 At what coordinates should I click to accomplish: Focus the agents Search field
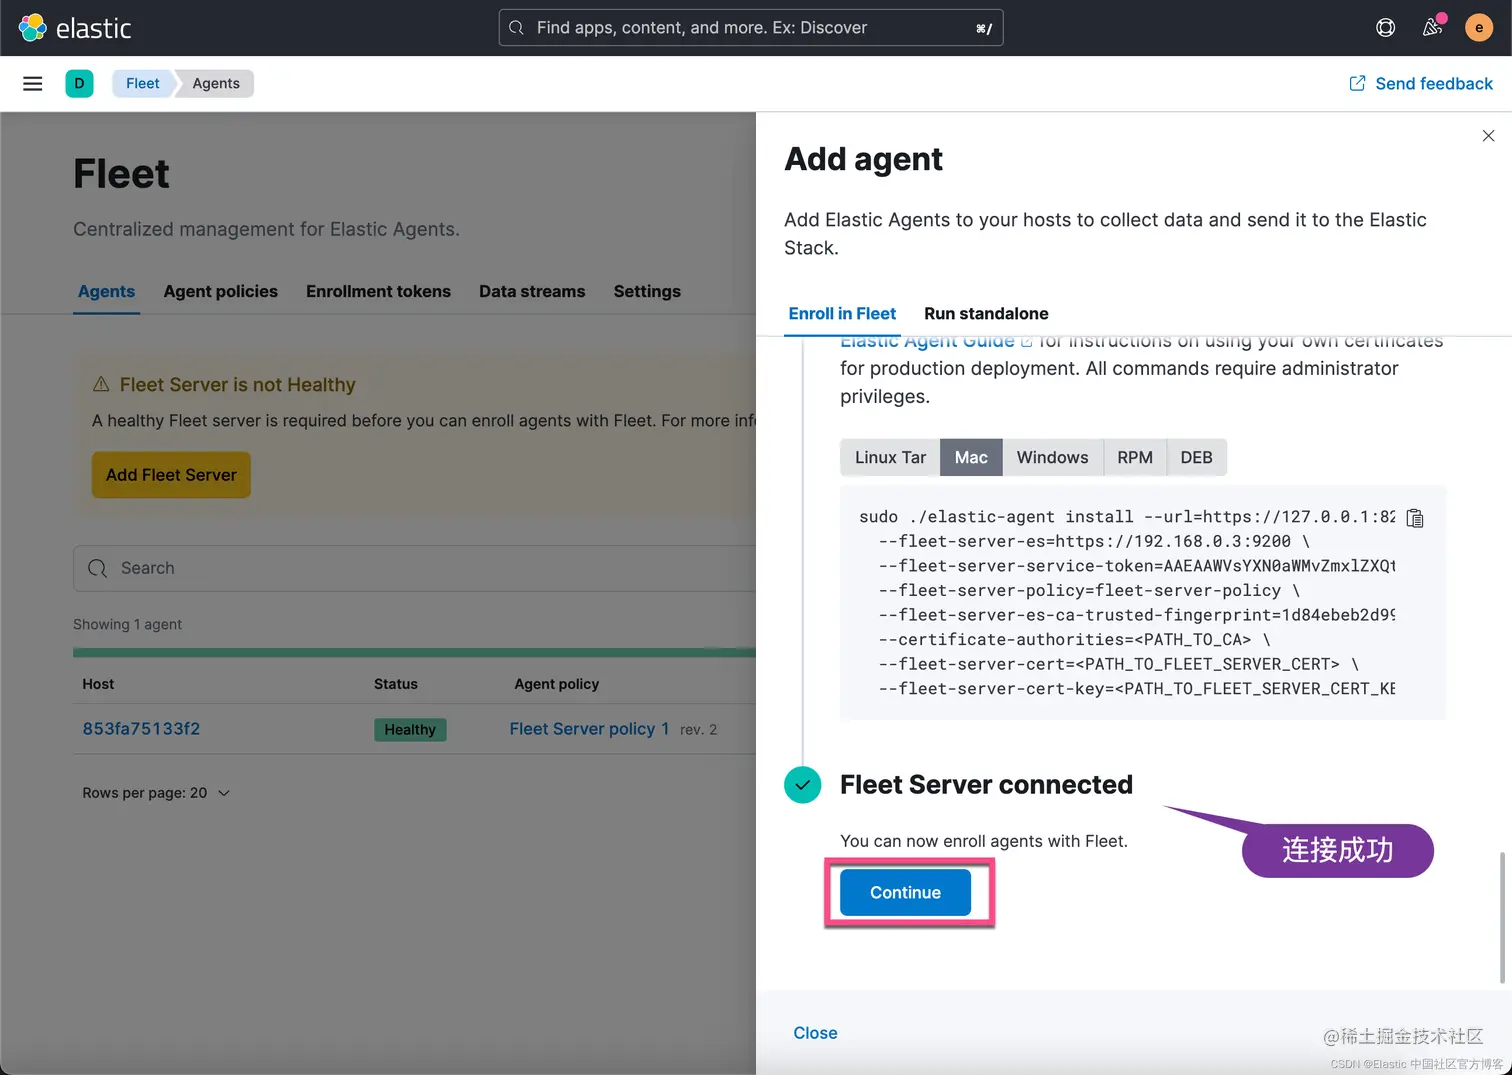[x=414, y=568]
